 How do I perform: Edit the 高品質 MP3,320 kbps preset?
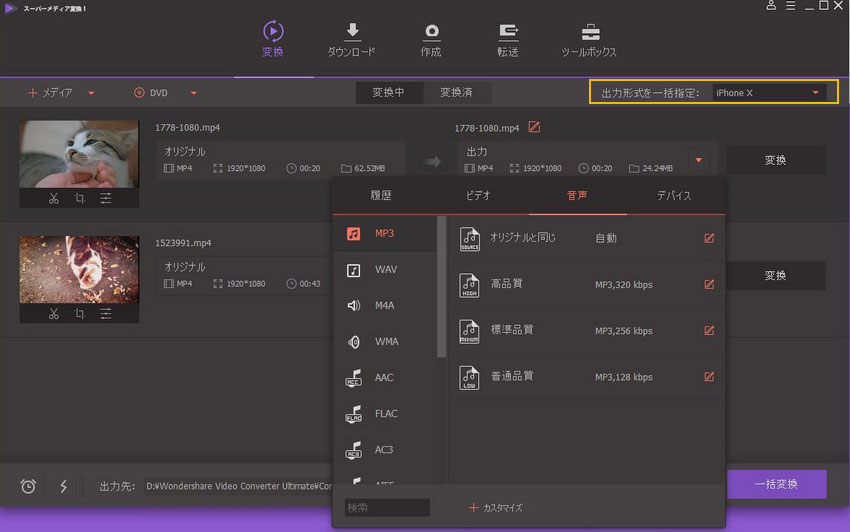point(709,284)
